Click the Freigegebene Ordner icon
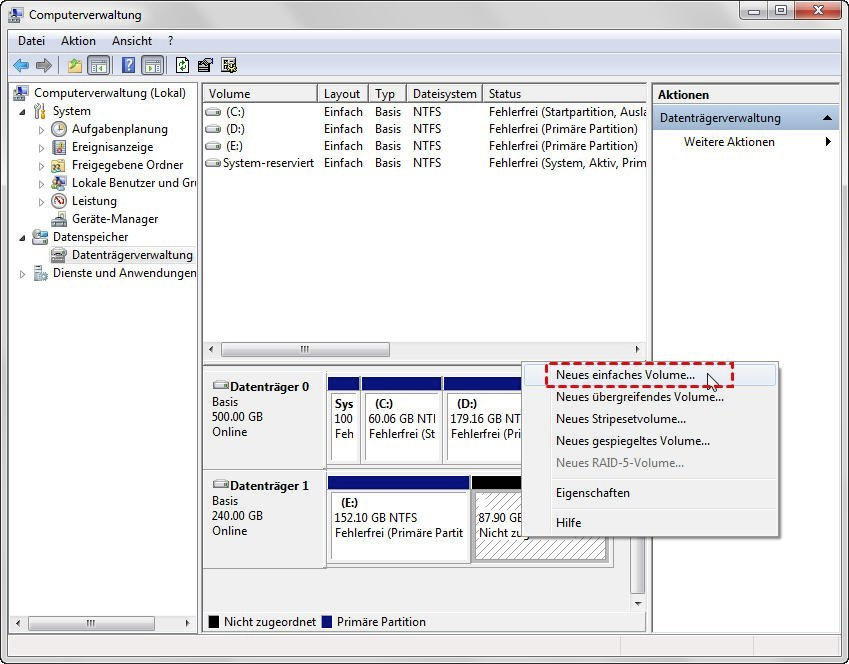The width and height of the screenshot is (849, 664). click(59, 165)
